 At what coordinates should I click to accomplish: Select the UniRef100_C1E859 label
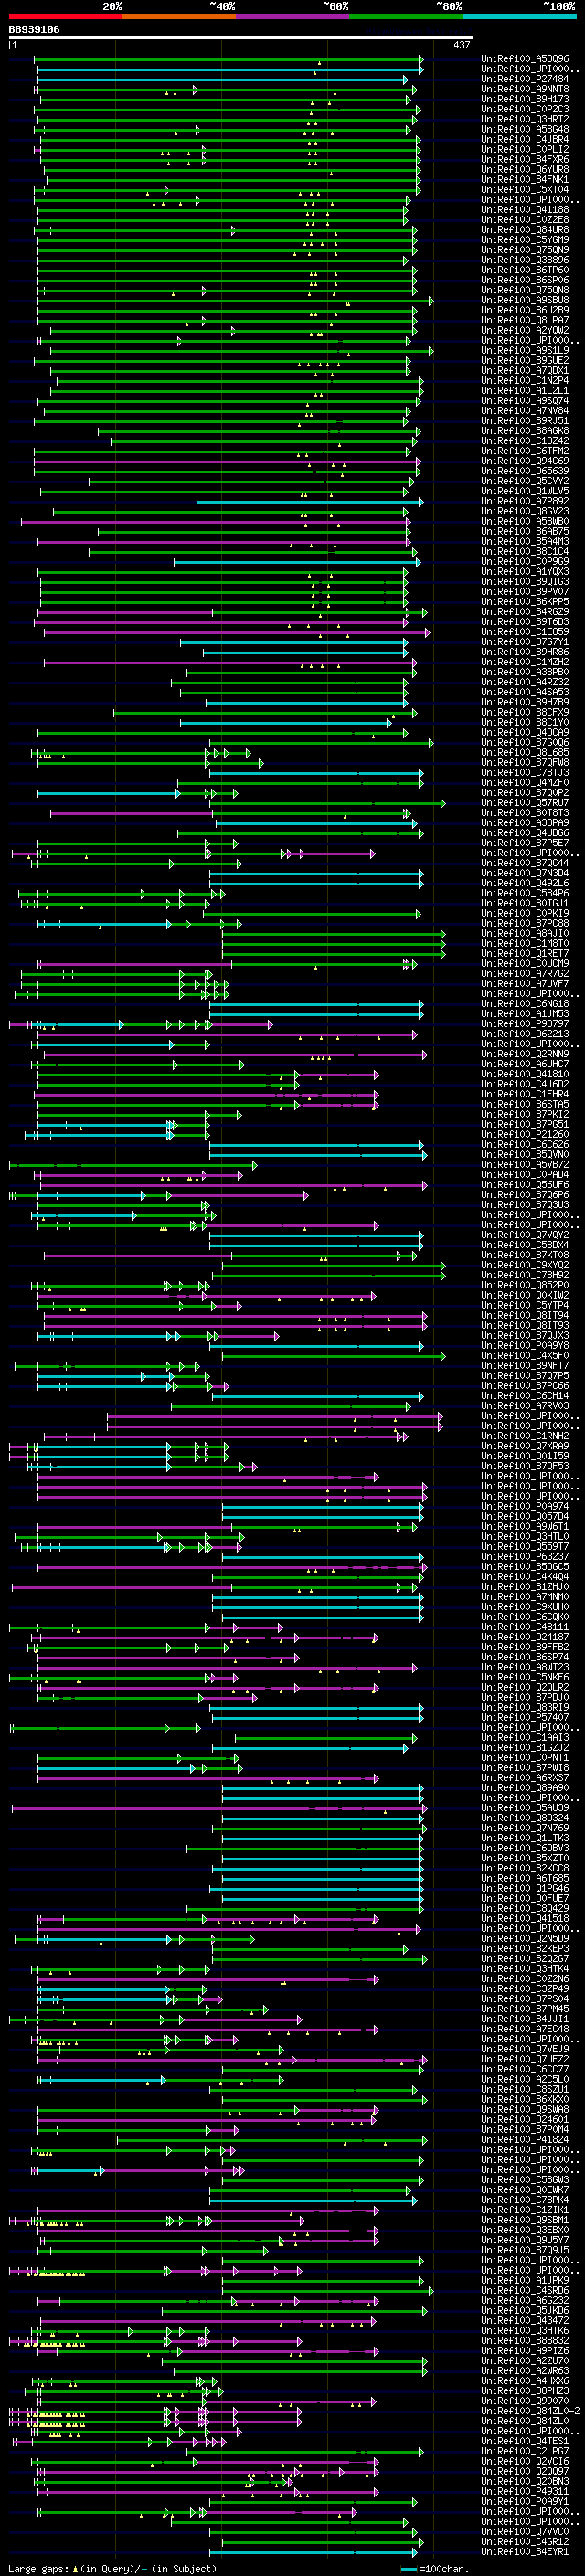click(x=525, y=632)
